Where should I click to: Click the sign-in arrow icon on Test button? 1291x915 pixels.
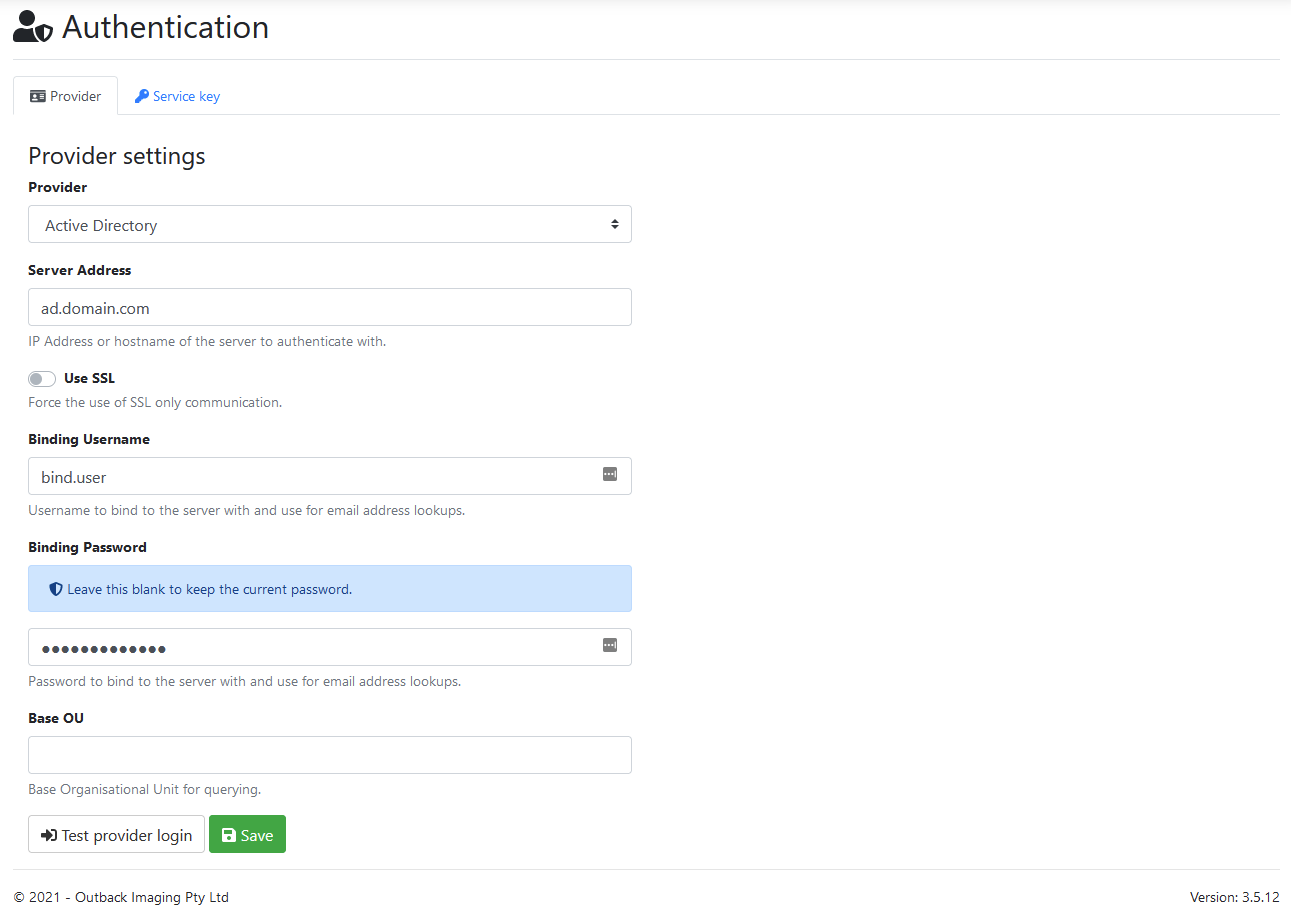pyautogui.click(x=49, y=835)
